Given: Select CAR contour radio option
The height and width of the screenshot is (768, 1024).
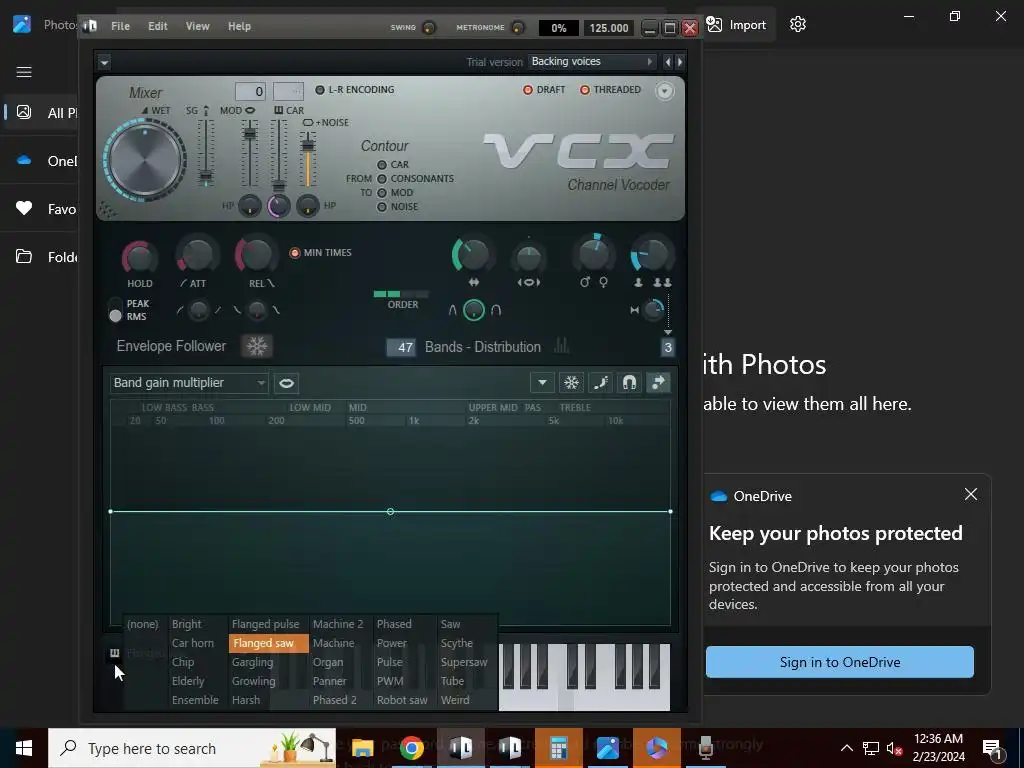Looking at the screenshot, I should coord(382,165).
